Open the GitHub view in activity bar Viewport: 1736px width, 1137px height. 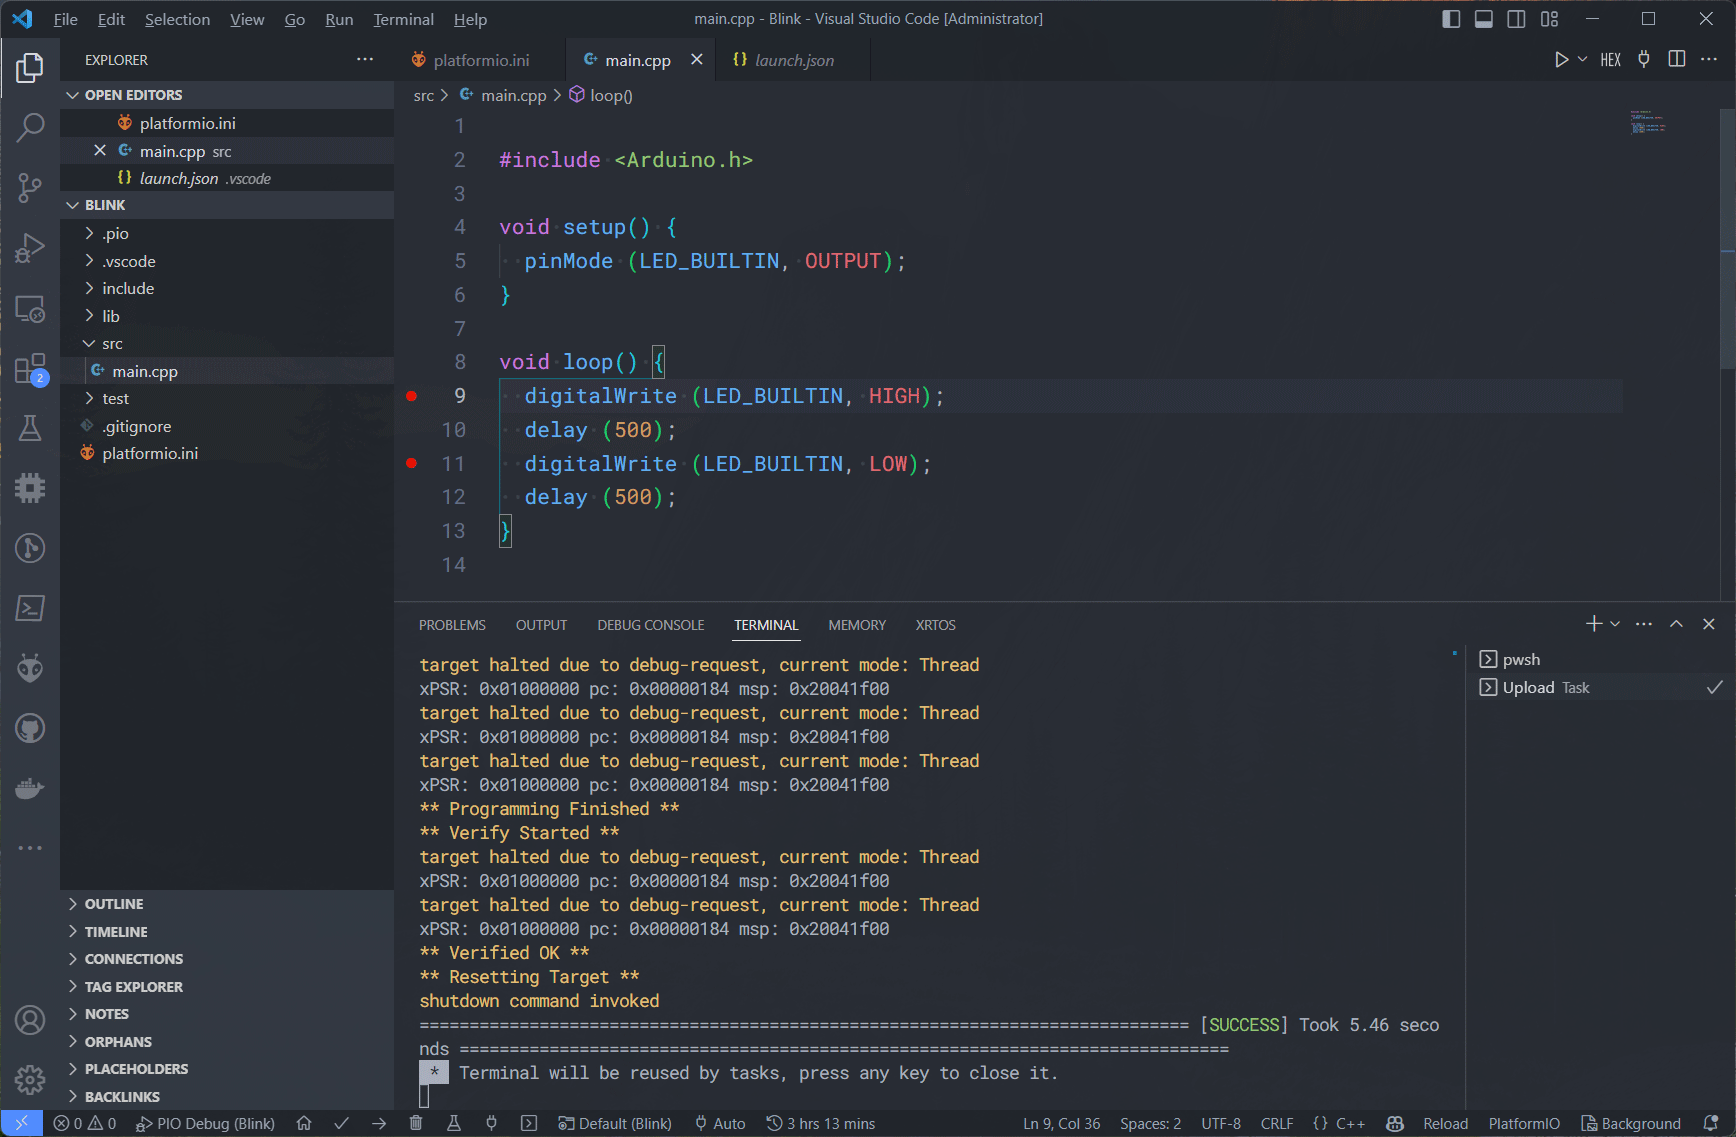(x=30, y=728)
